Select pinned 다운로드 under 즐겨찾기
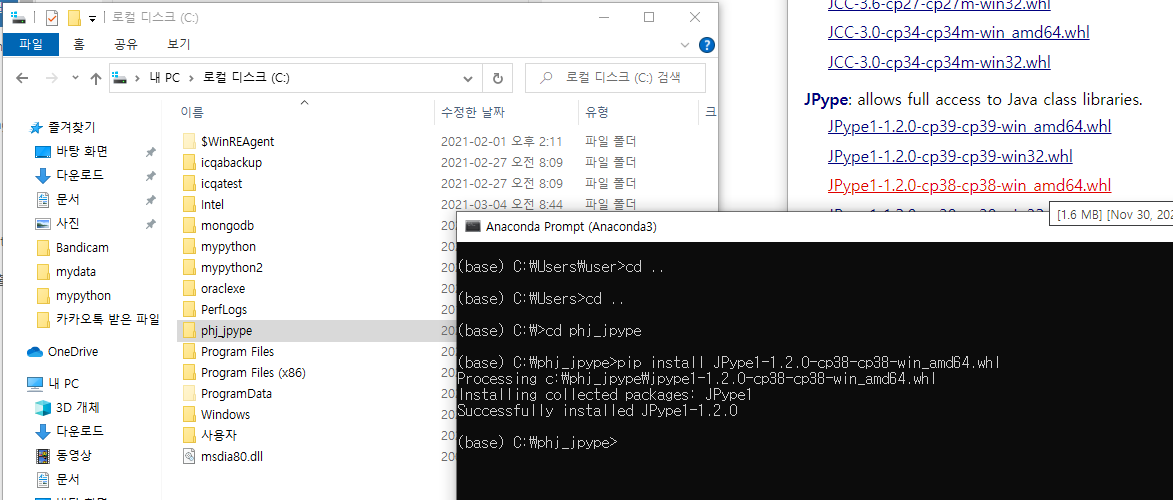This screenshot has height=500, width=1173. [79, 175]
